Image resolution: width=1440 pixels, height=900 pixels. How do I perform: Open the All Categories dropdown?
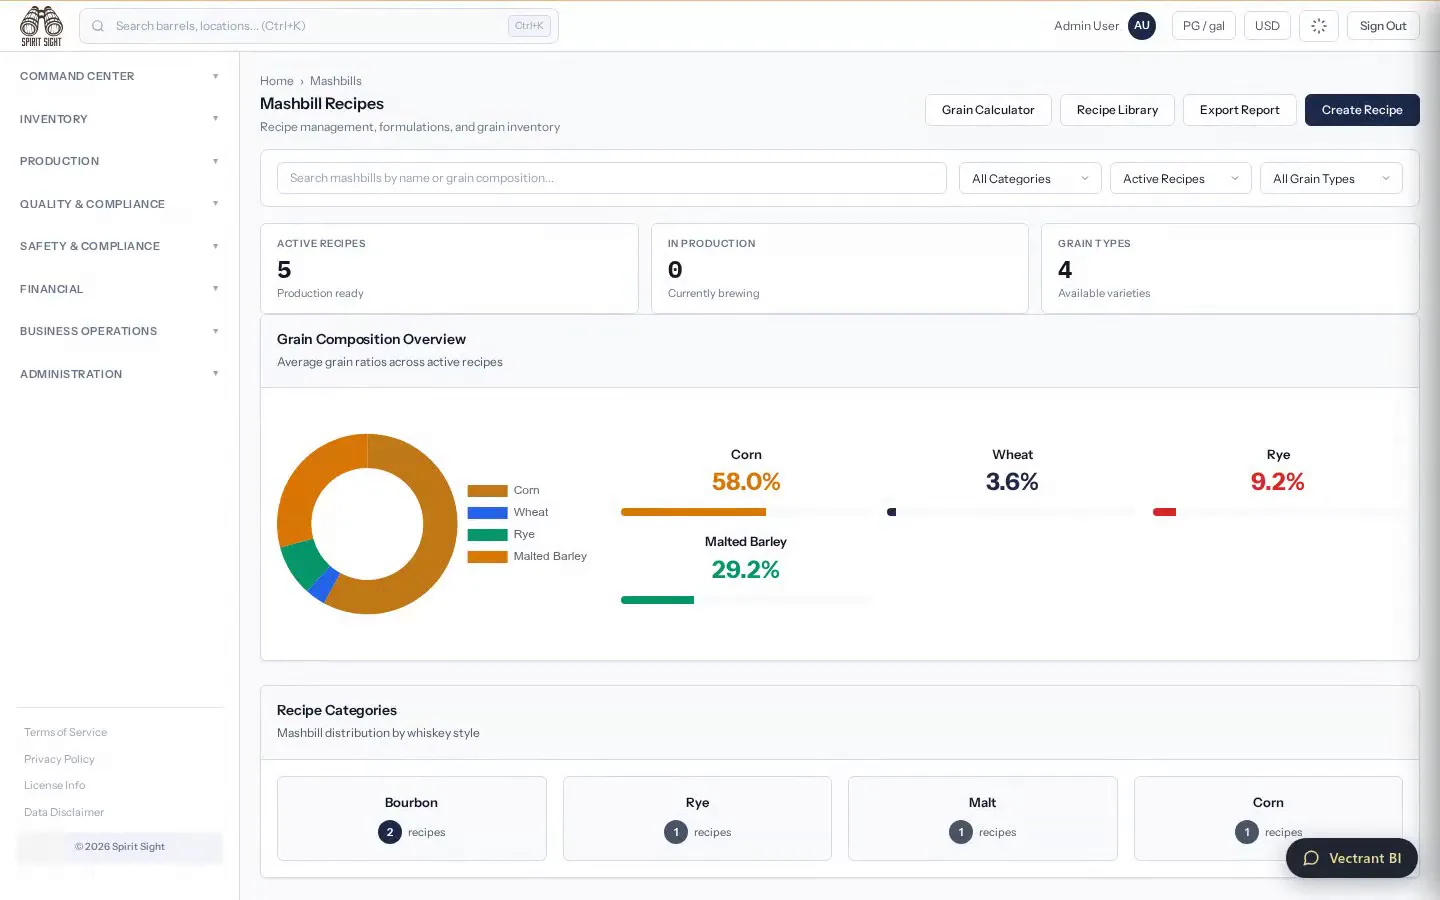point(1030,179)
